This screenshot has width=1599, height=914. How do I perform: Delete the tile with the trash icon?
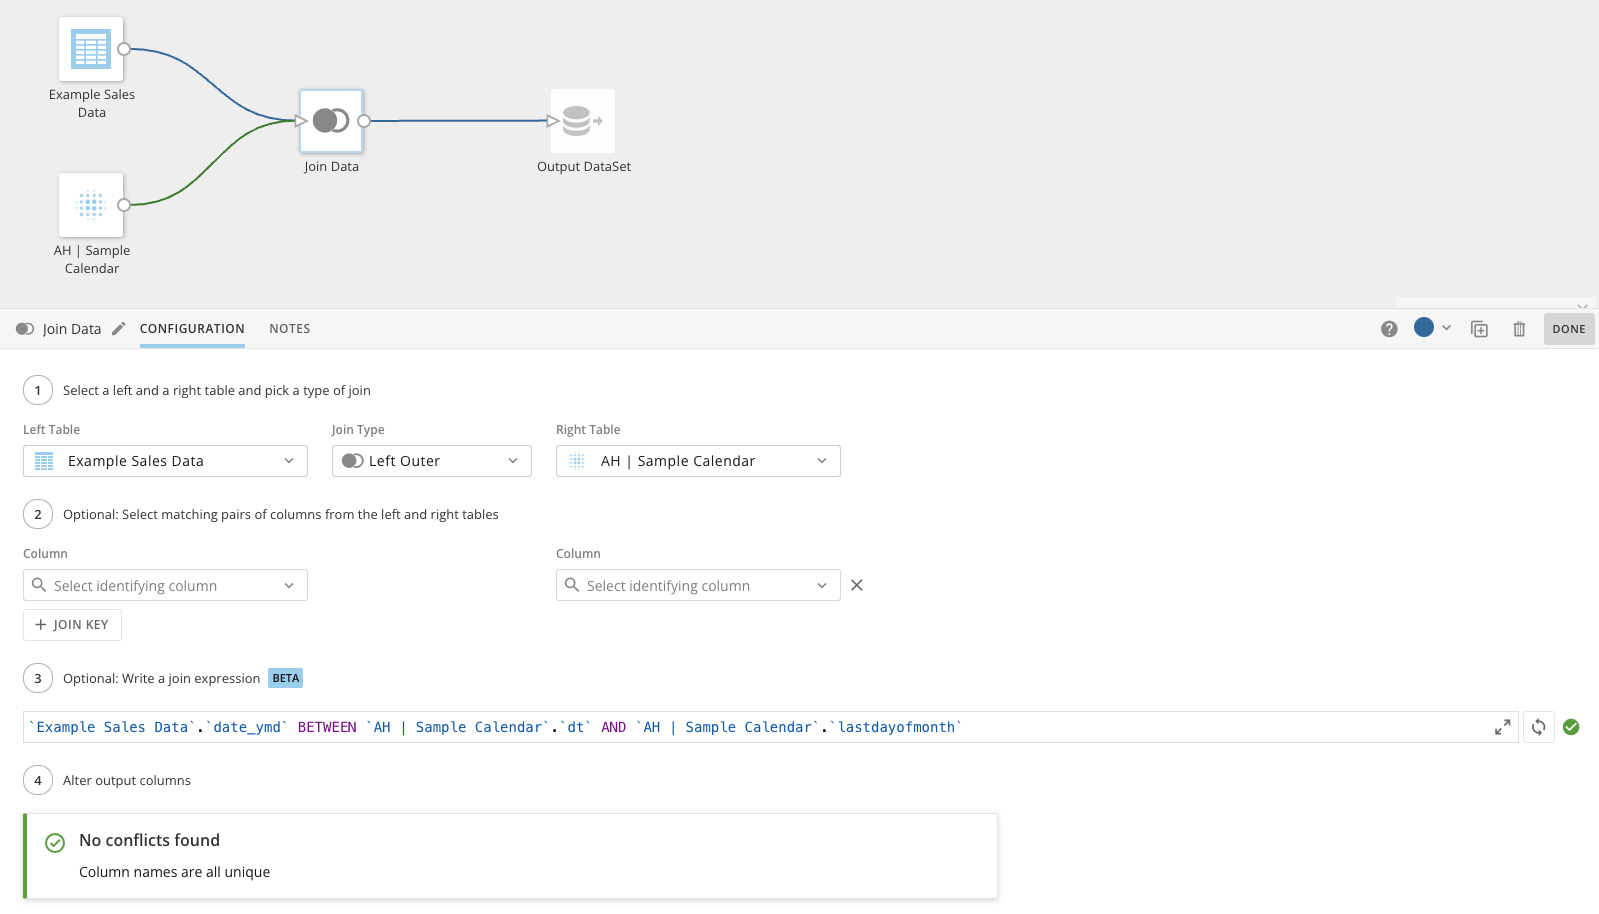click(x=1519, y=329)
